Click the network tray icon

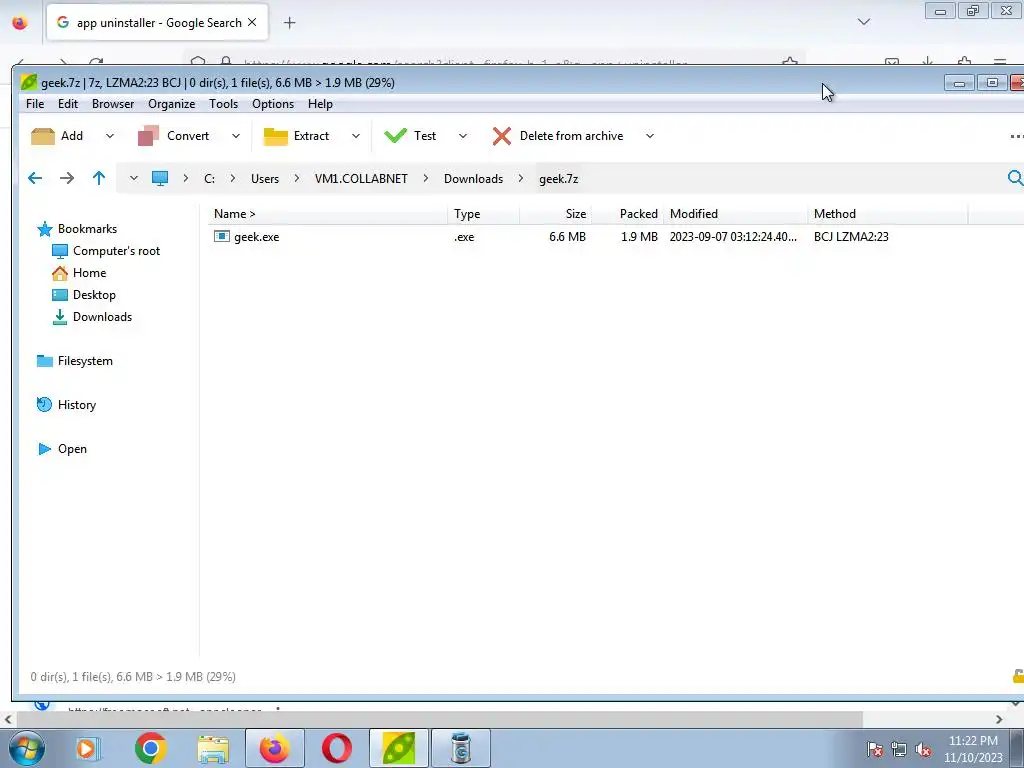(899, 750)
